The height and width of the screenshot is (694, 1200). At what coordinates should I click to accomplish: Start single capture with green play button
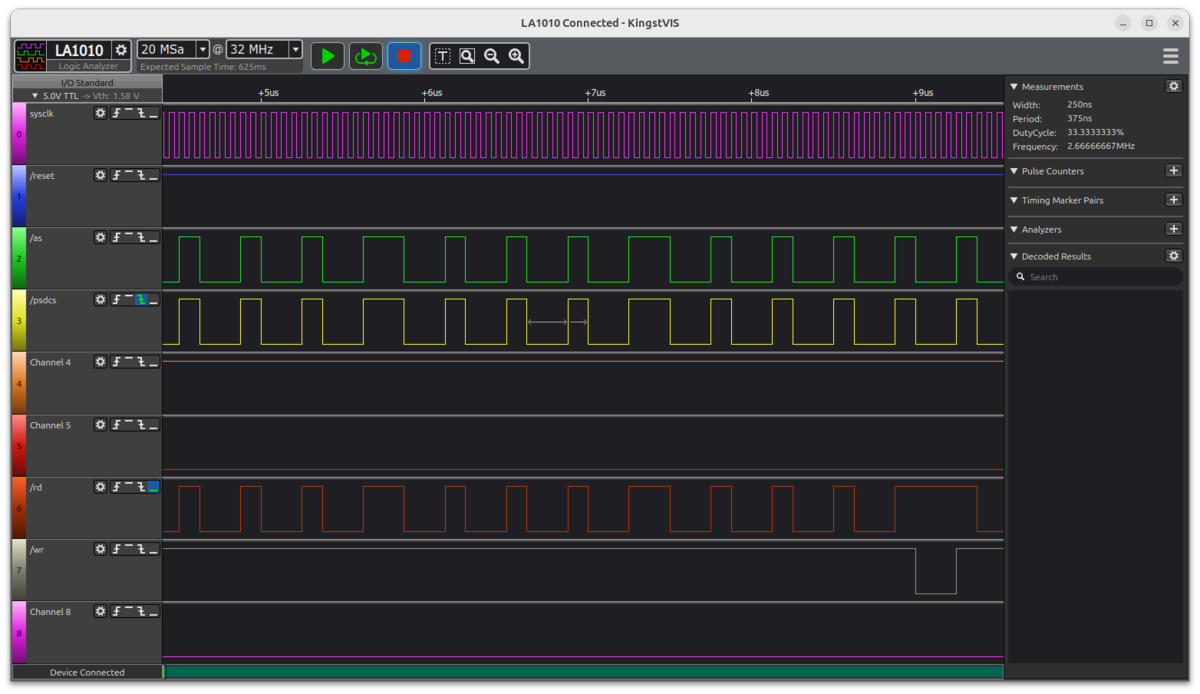[x=328, y=56]
